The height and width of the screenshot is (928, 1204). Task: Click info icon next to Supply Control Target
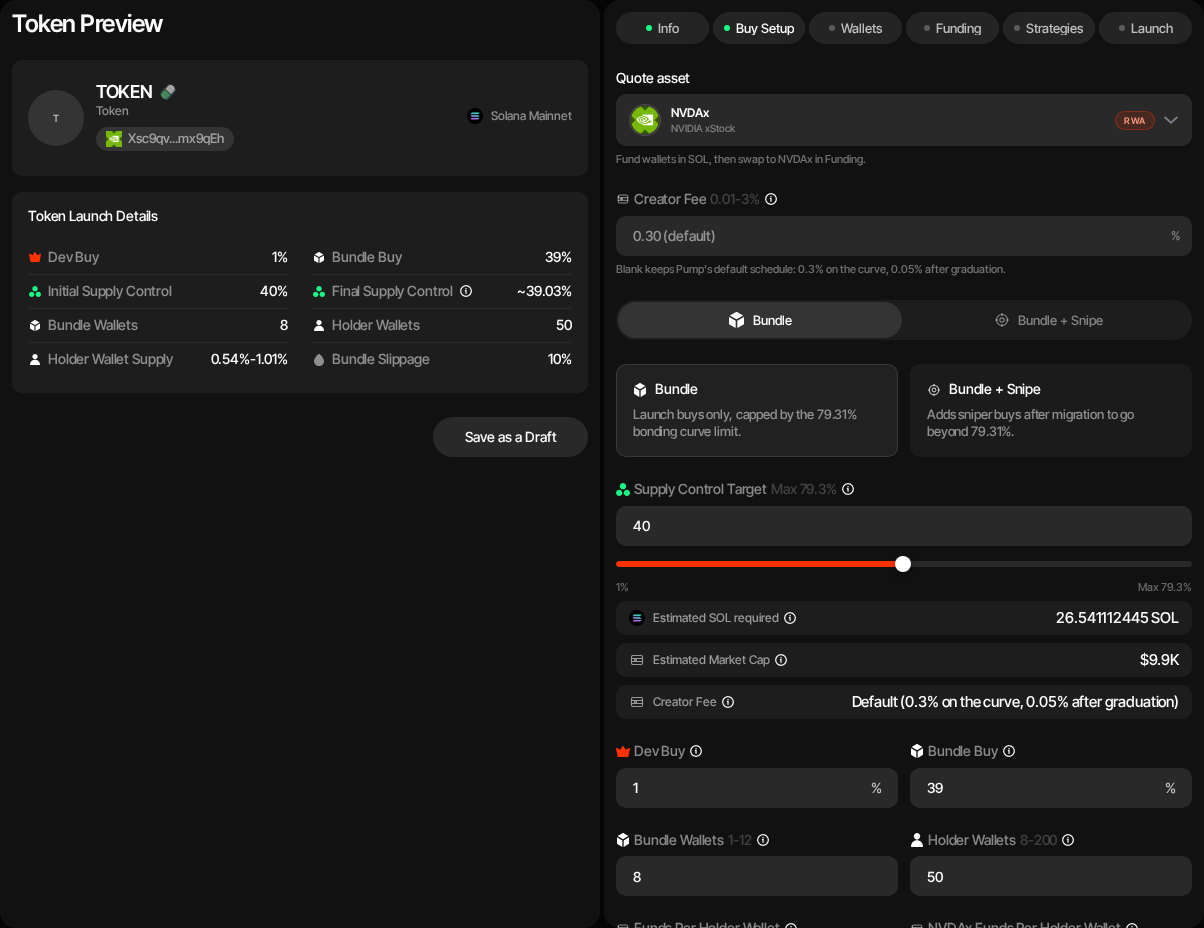(848, 489)
